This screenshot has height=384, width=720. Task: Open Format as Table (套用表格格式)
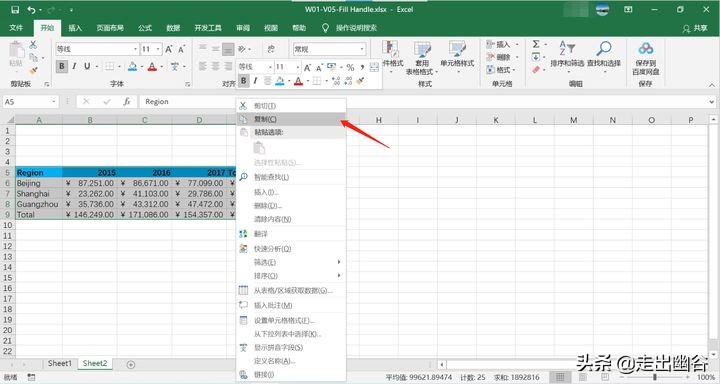coord(422,58)
